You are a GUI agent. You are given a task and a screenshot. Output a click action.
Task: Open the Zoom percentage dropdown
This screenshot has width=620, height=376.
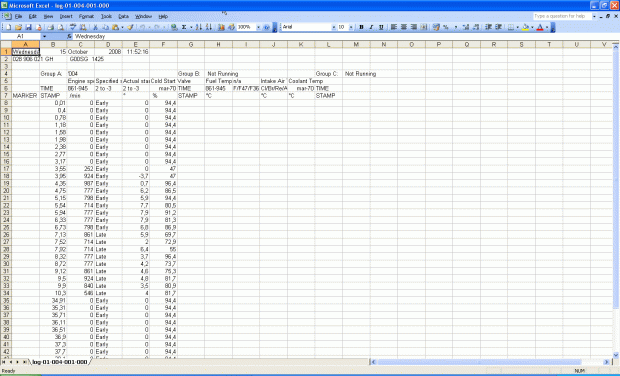point(258,27)
